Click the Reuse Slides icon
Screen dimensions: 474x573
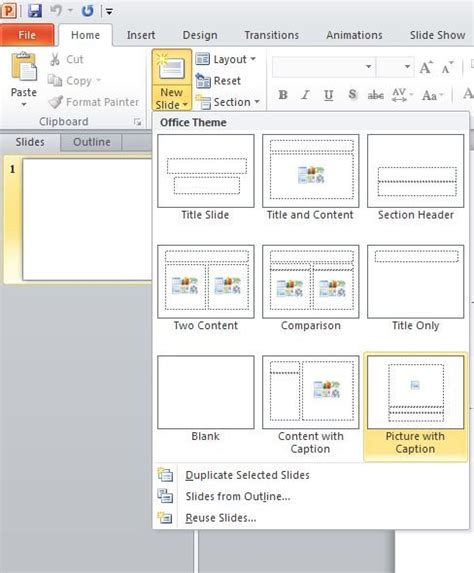(x=165, y=517)
